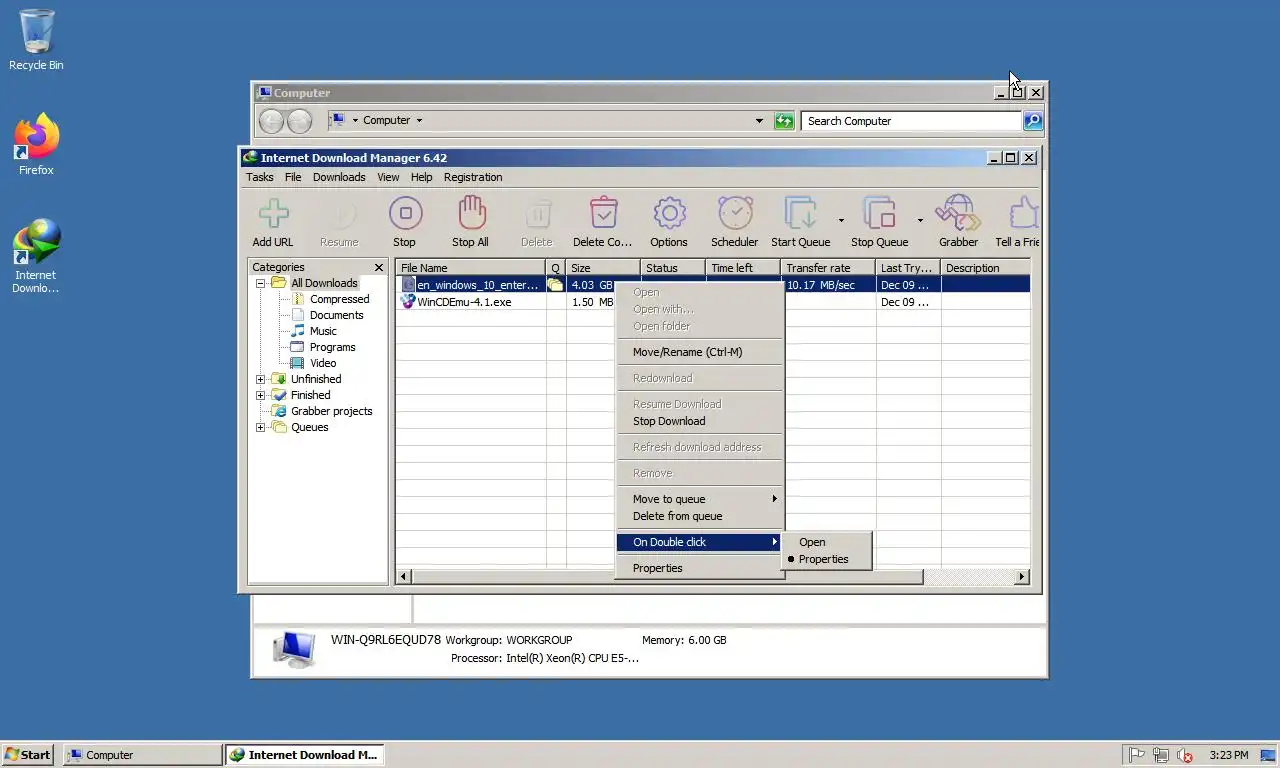Viewport: 1280px width, 768px height.
Task: Sort by Transfer rate column header
Action: tap(828, 268)
